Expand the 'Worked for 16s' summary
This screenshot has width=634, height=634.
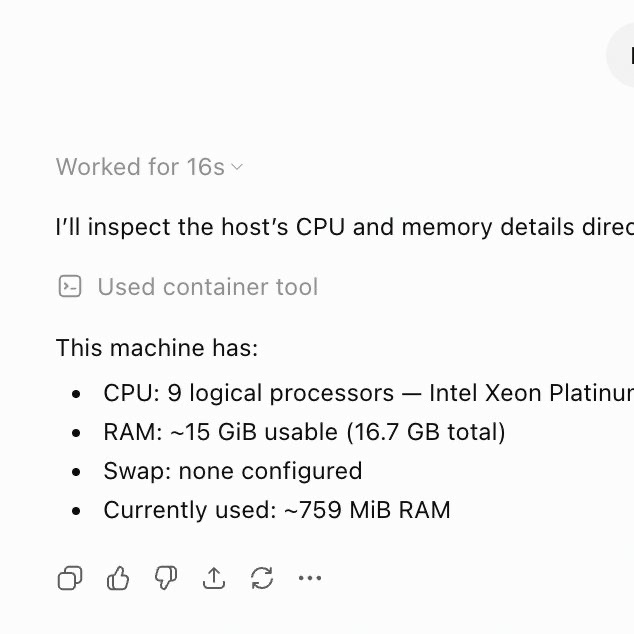[150, 167]
